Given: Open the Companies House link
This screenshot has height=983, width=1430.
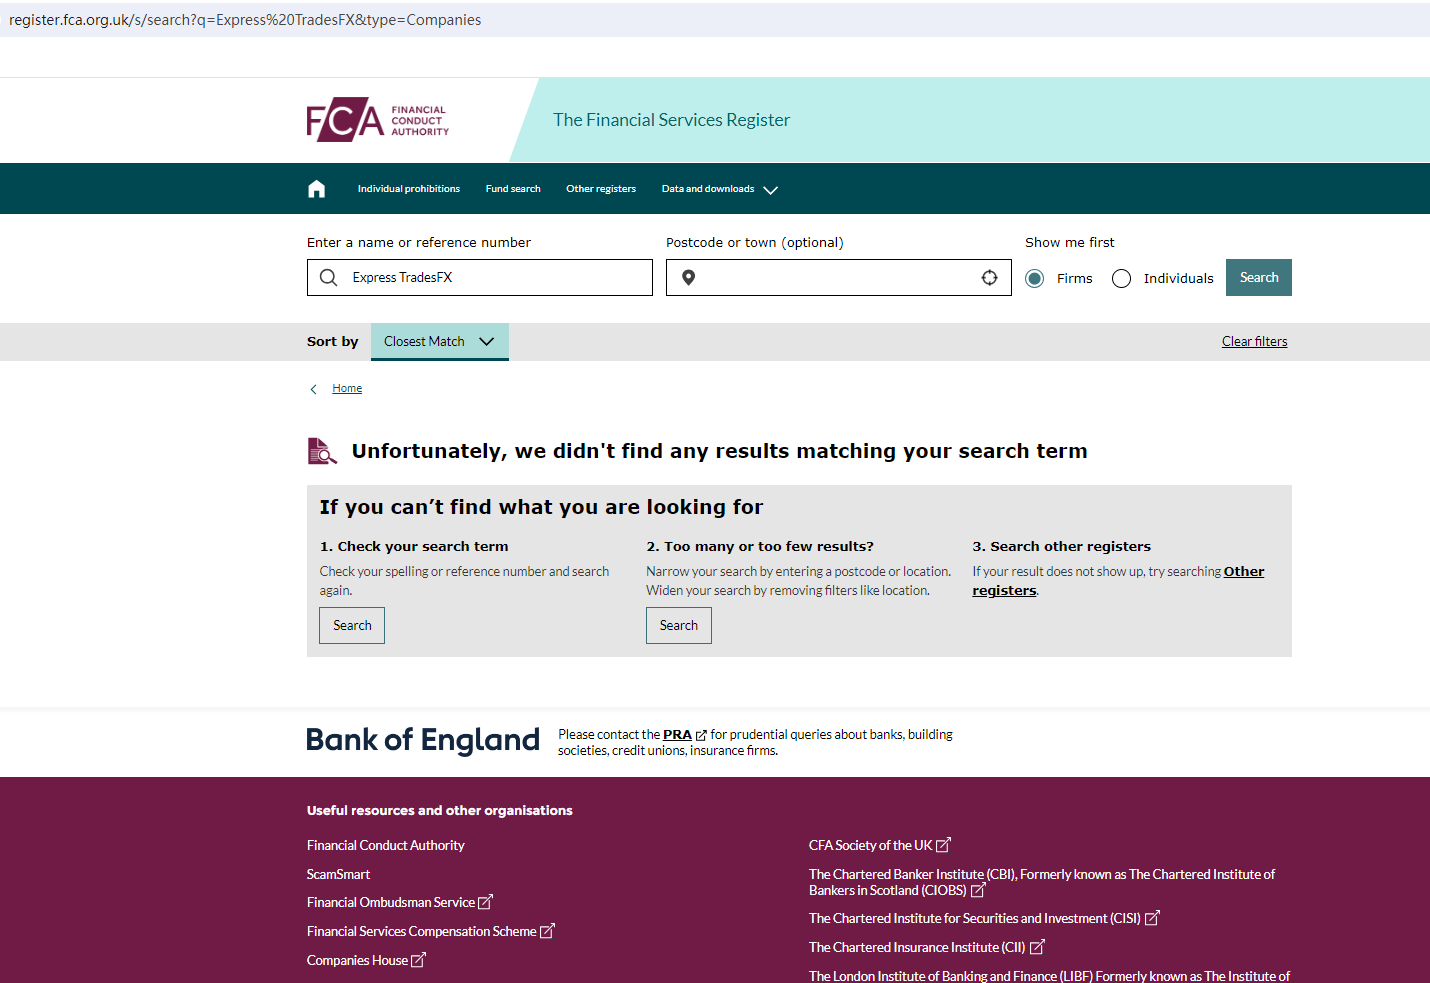Looking at the screenshot, I should (357, 961).
